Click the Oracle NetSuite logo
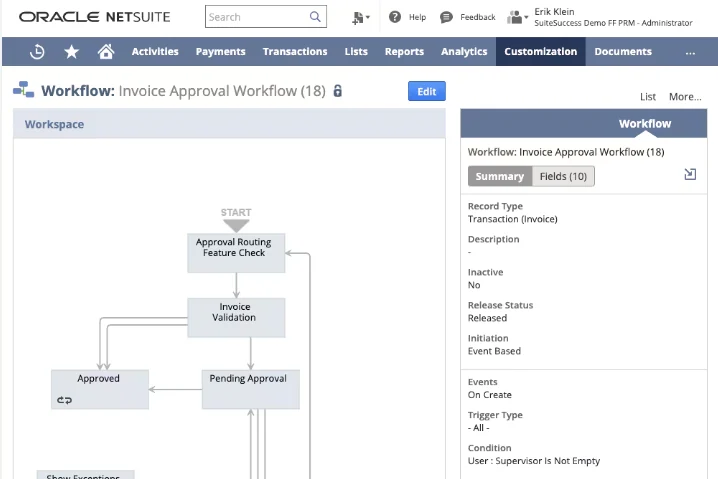 click(x=94, y=17)
